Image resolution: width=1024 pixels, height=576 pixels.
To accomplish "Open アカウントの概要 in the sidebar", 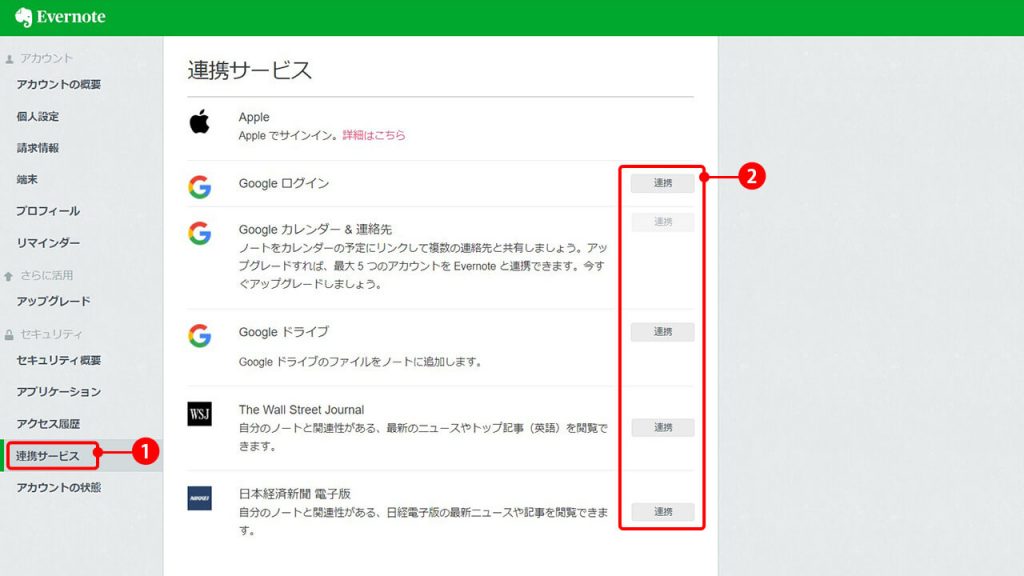I will pos(59,84).
